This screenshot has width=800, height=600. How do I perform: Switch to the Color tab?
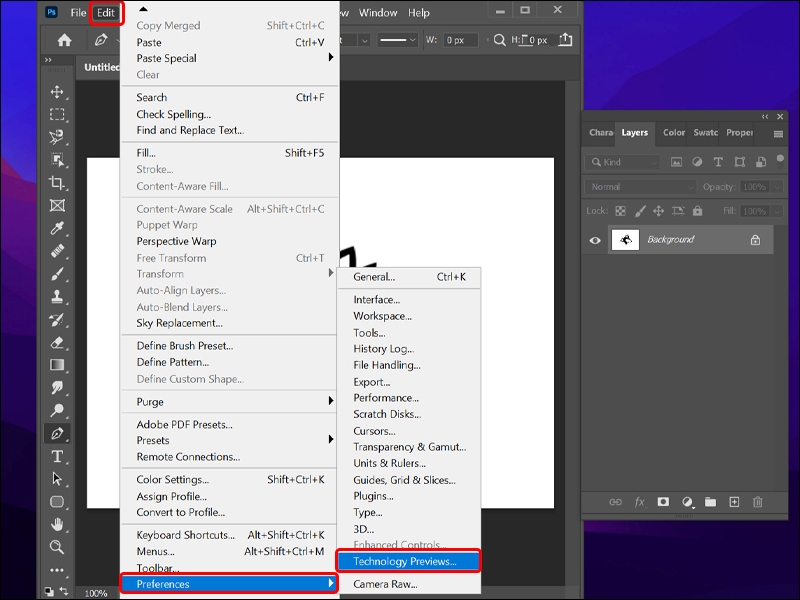(x=672, y=132)
